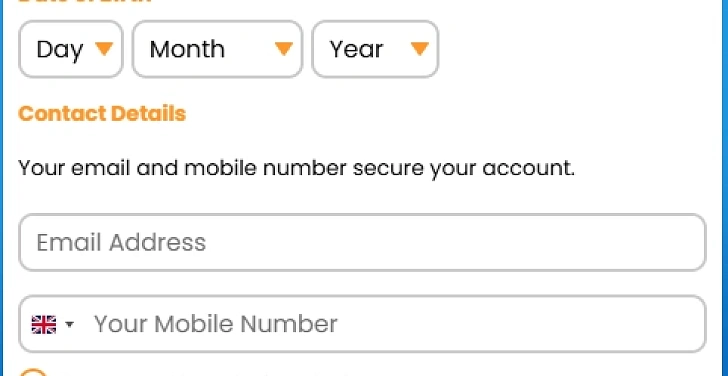Click the Month label text
The width and height of the screenshot is (728, 376).
pyautogui.click(x=187, y=49)
